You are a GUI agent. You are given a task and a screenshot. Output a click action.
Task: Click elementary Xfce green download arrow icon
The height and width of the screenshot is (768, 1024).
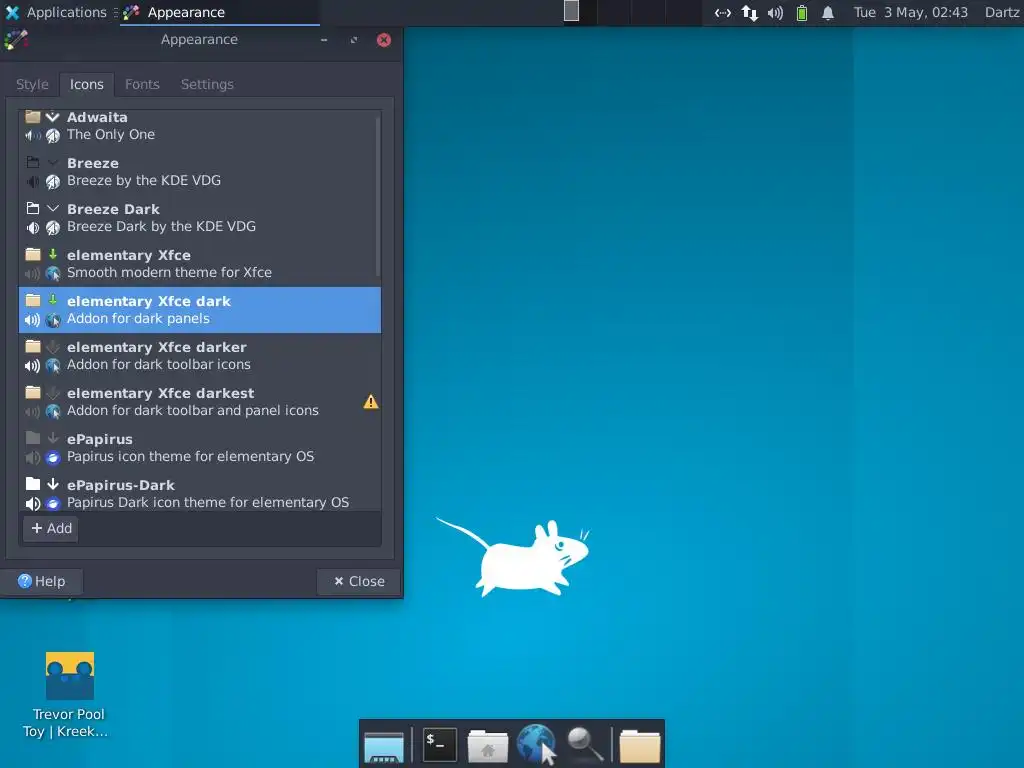click(53, 255)
